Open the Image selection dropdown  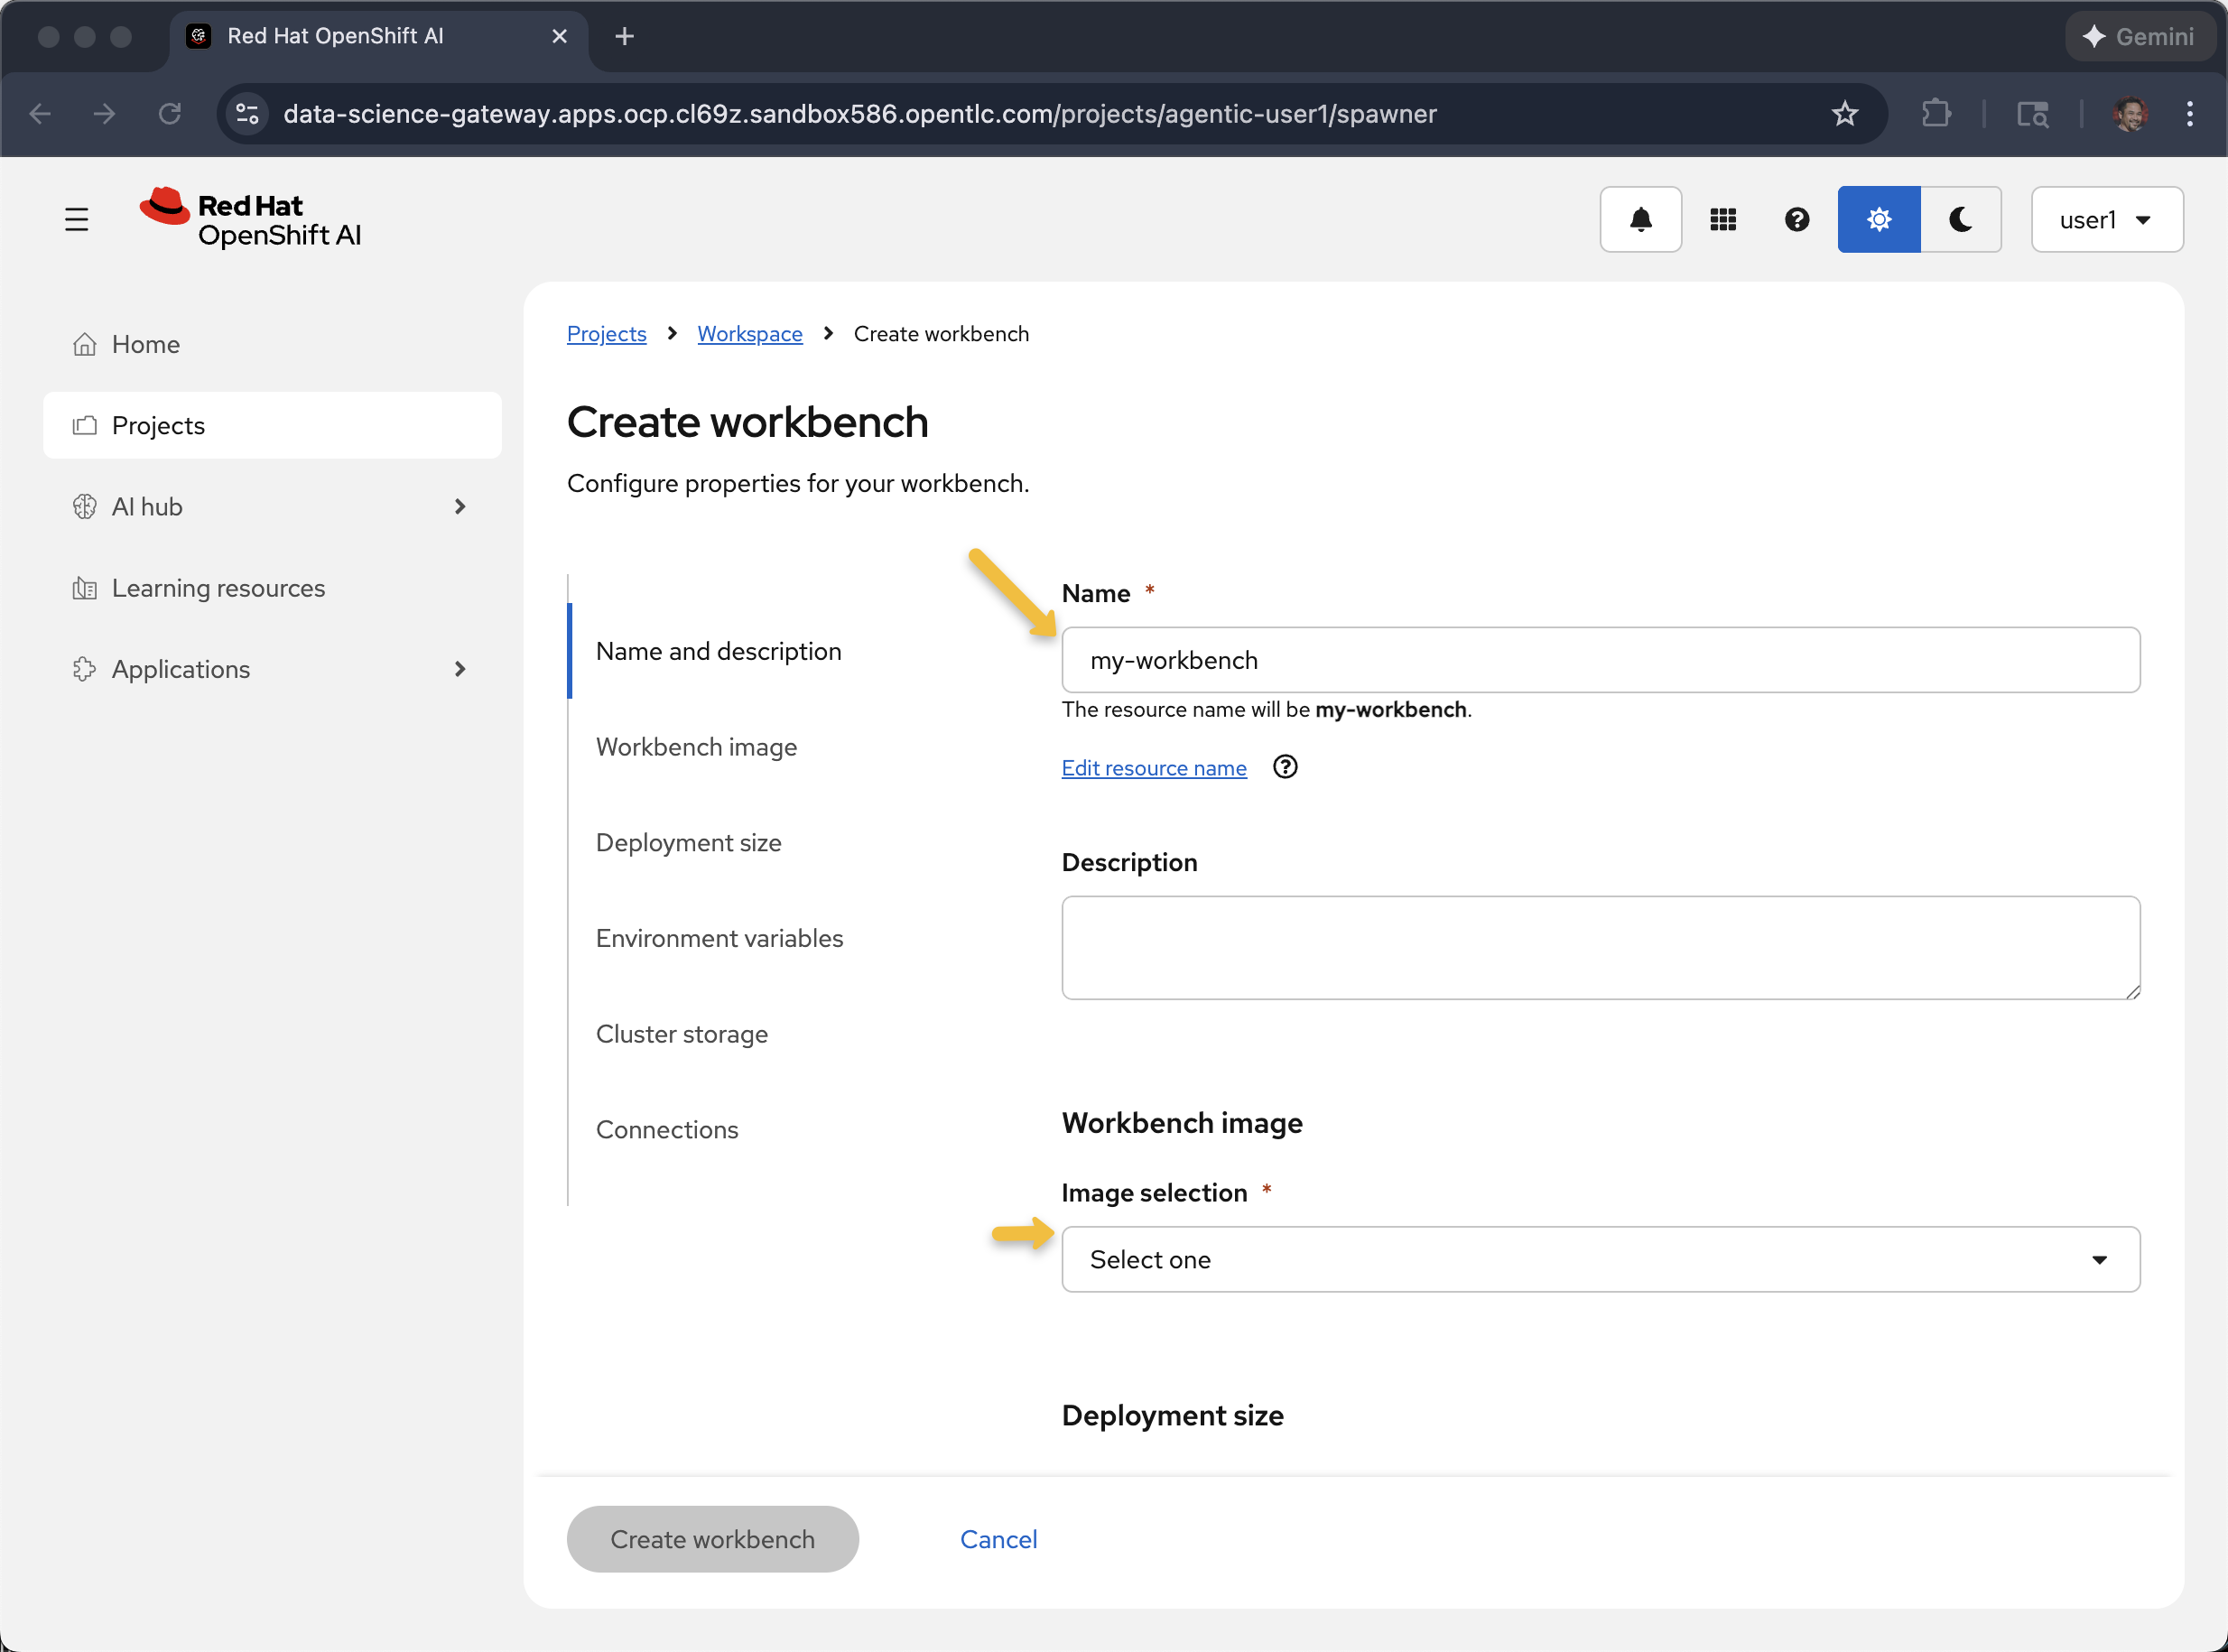(x=1600, y=1259)
